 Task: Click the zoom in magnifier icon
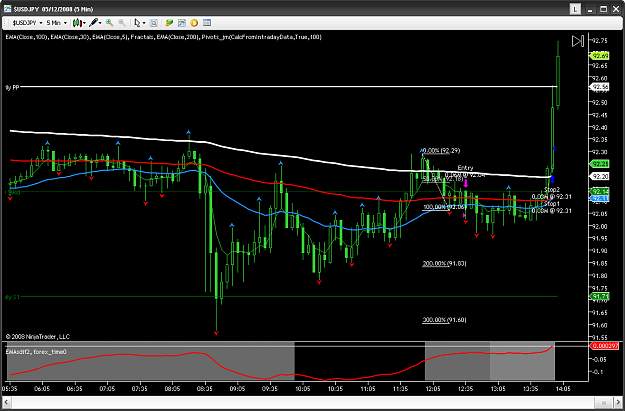point(110,23)
